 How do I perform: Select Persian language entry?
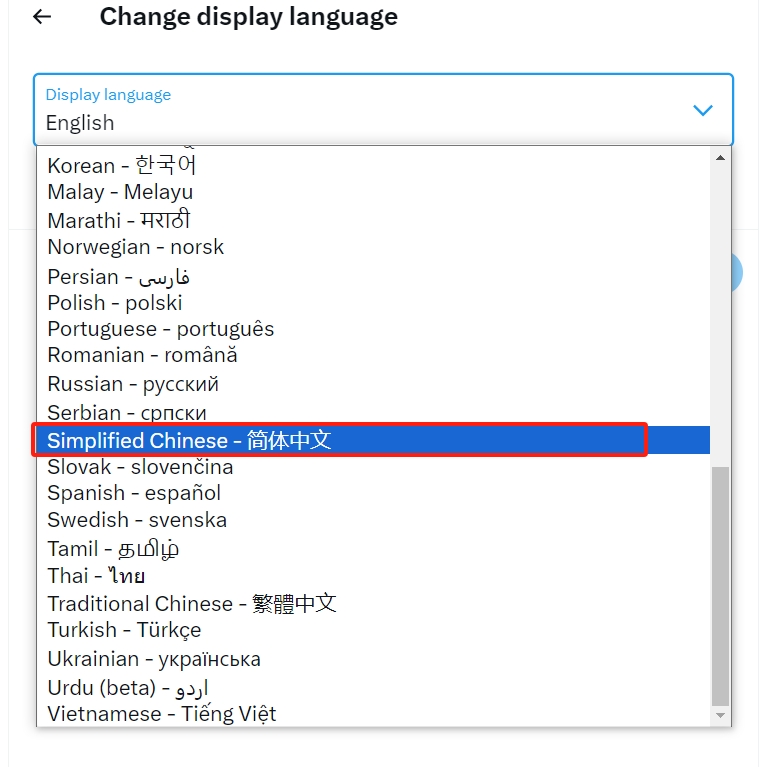tap(118, 276)
